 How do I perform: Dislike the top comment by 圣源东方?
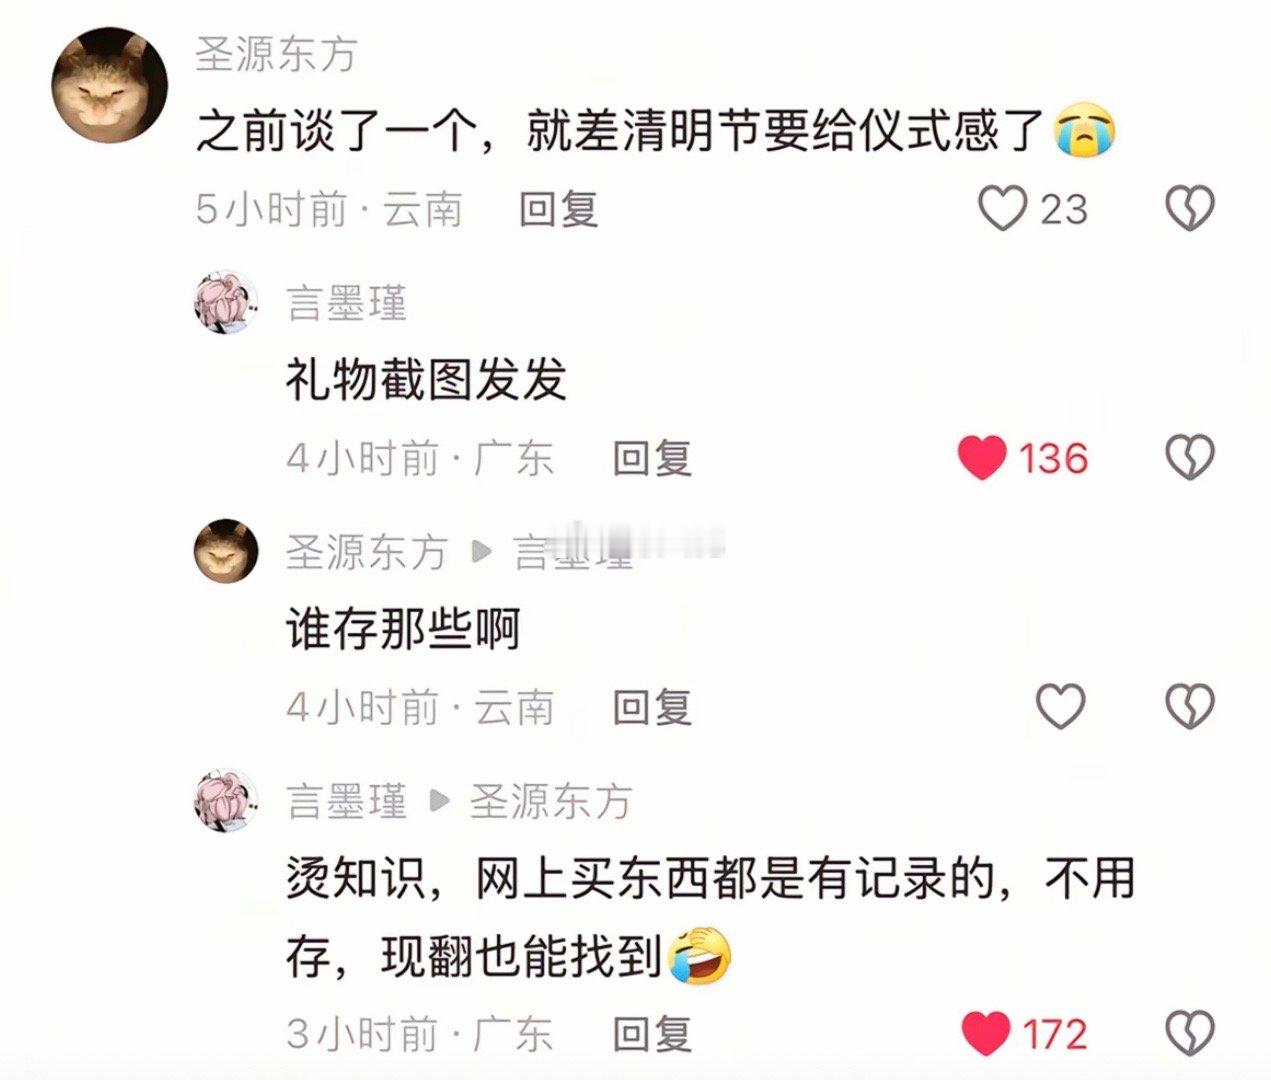[1190, 209]
